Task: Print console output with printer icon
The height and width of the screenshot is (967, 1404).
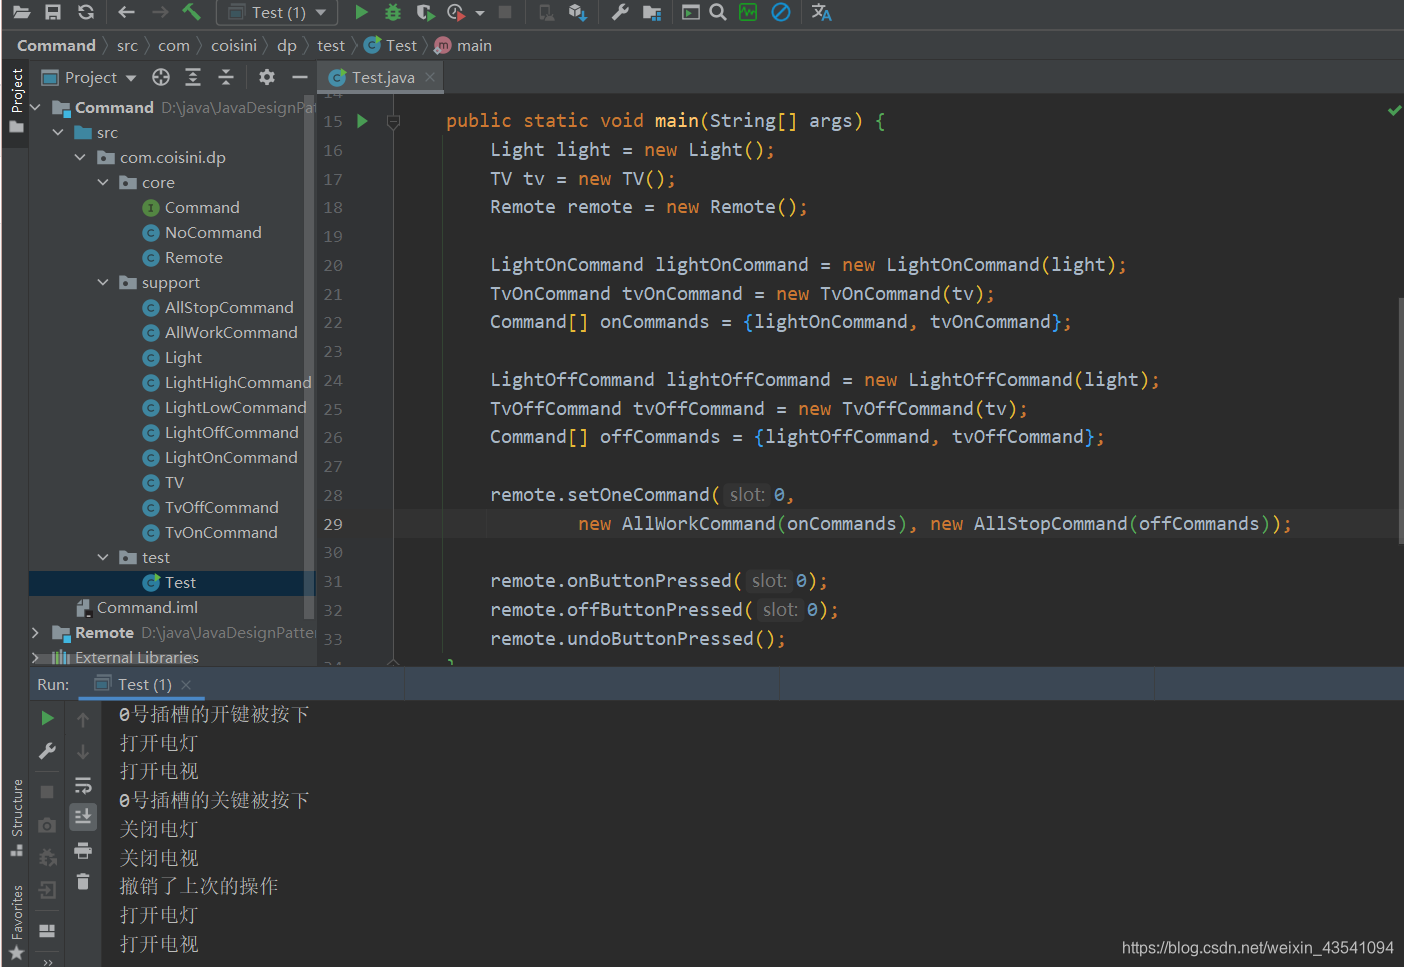Action: pyautogui.click(x=83, y=850)
